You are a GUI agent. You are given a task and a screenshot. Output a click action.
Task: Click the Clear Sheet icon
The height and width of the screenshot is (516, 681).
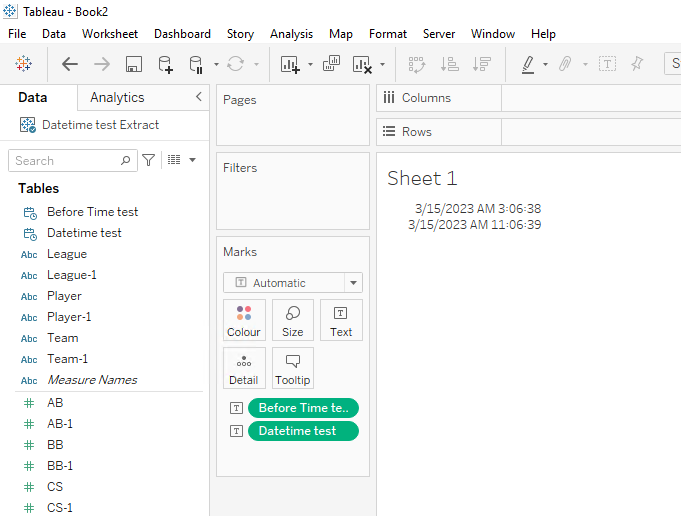363,64
